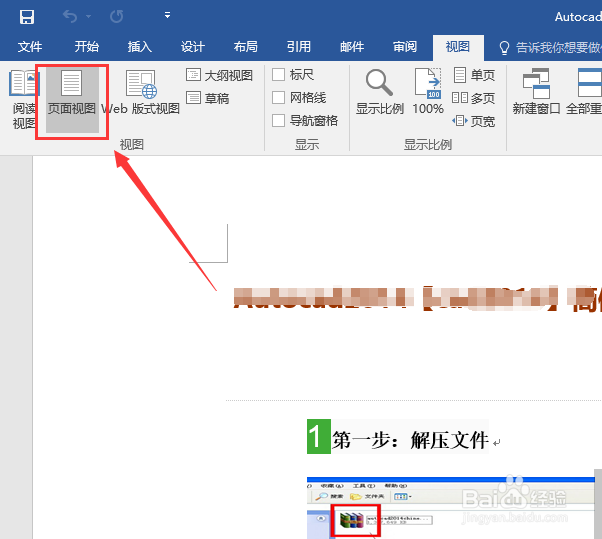Image resolution: width=602 pixels, height=539 pixels.
Task: Switch to the 设计 ribbon tab
Action: pyautogui.click(x=193, y=47)
